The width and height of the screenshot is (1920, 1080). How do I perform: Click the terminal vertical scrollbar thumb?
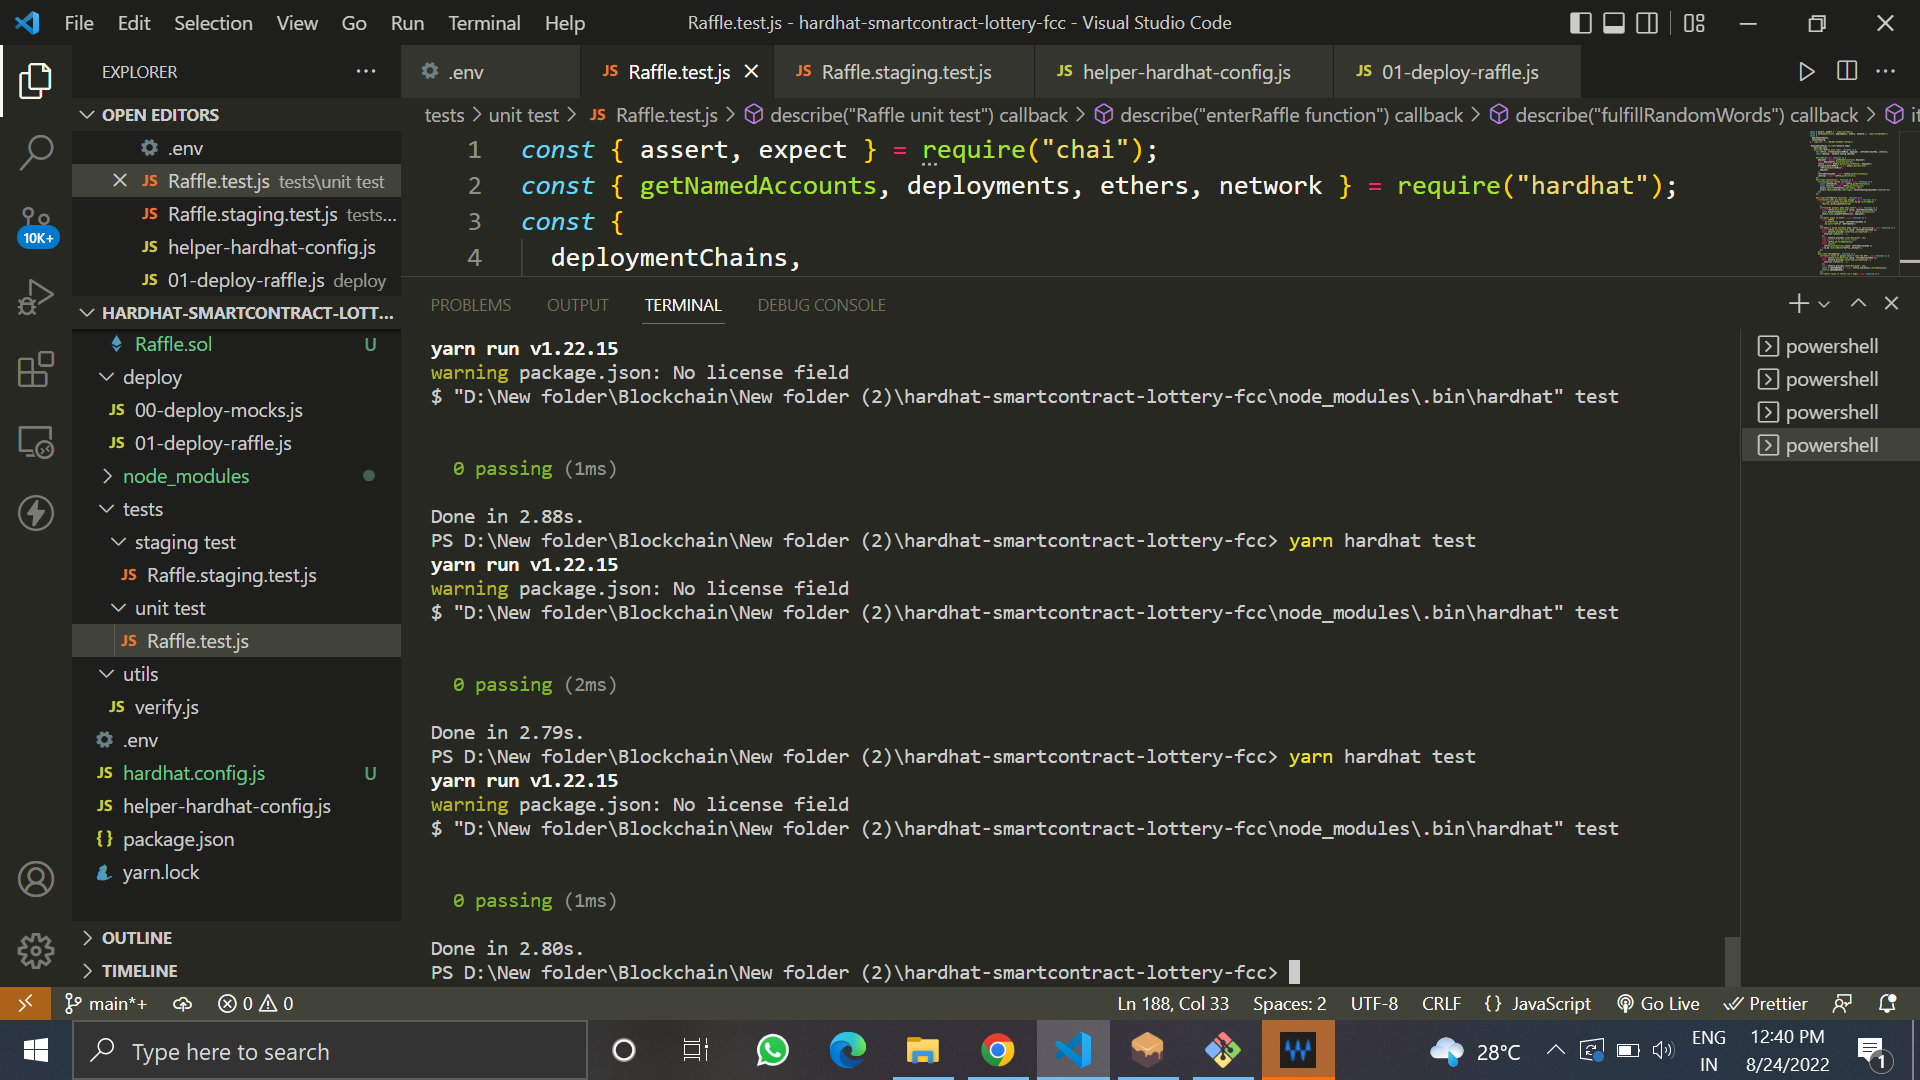coord(1733,961)
